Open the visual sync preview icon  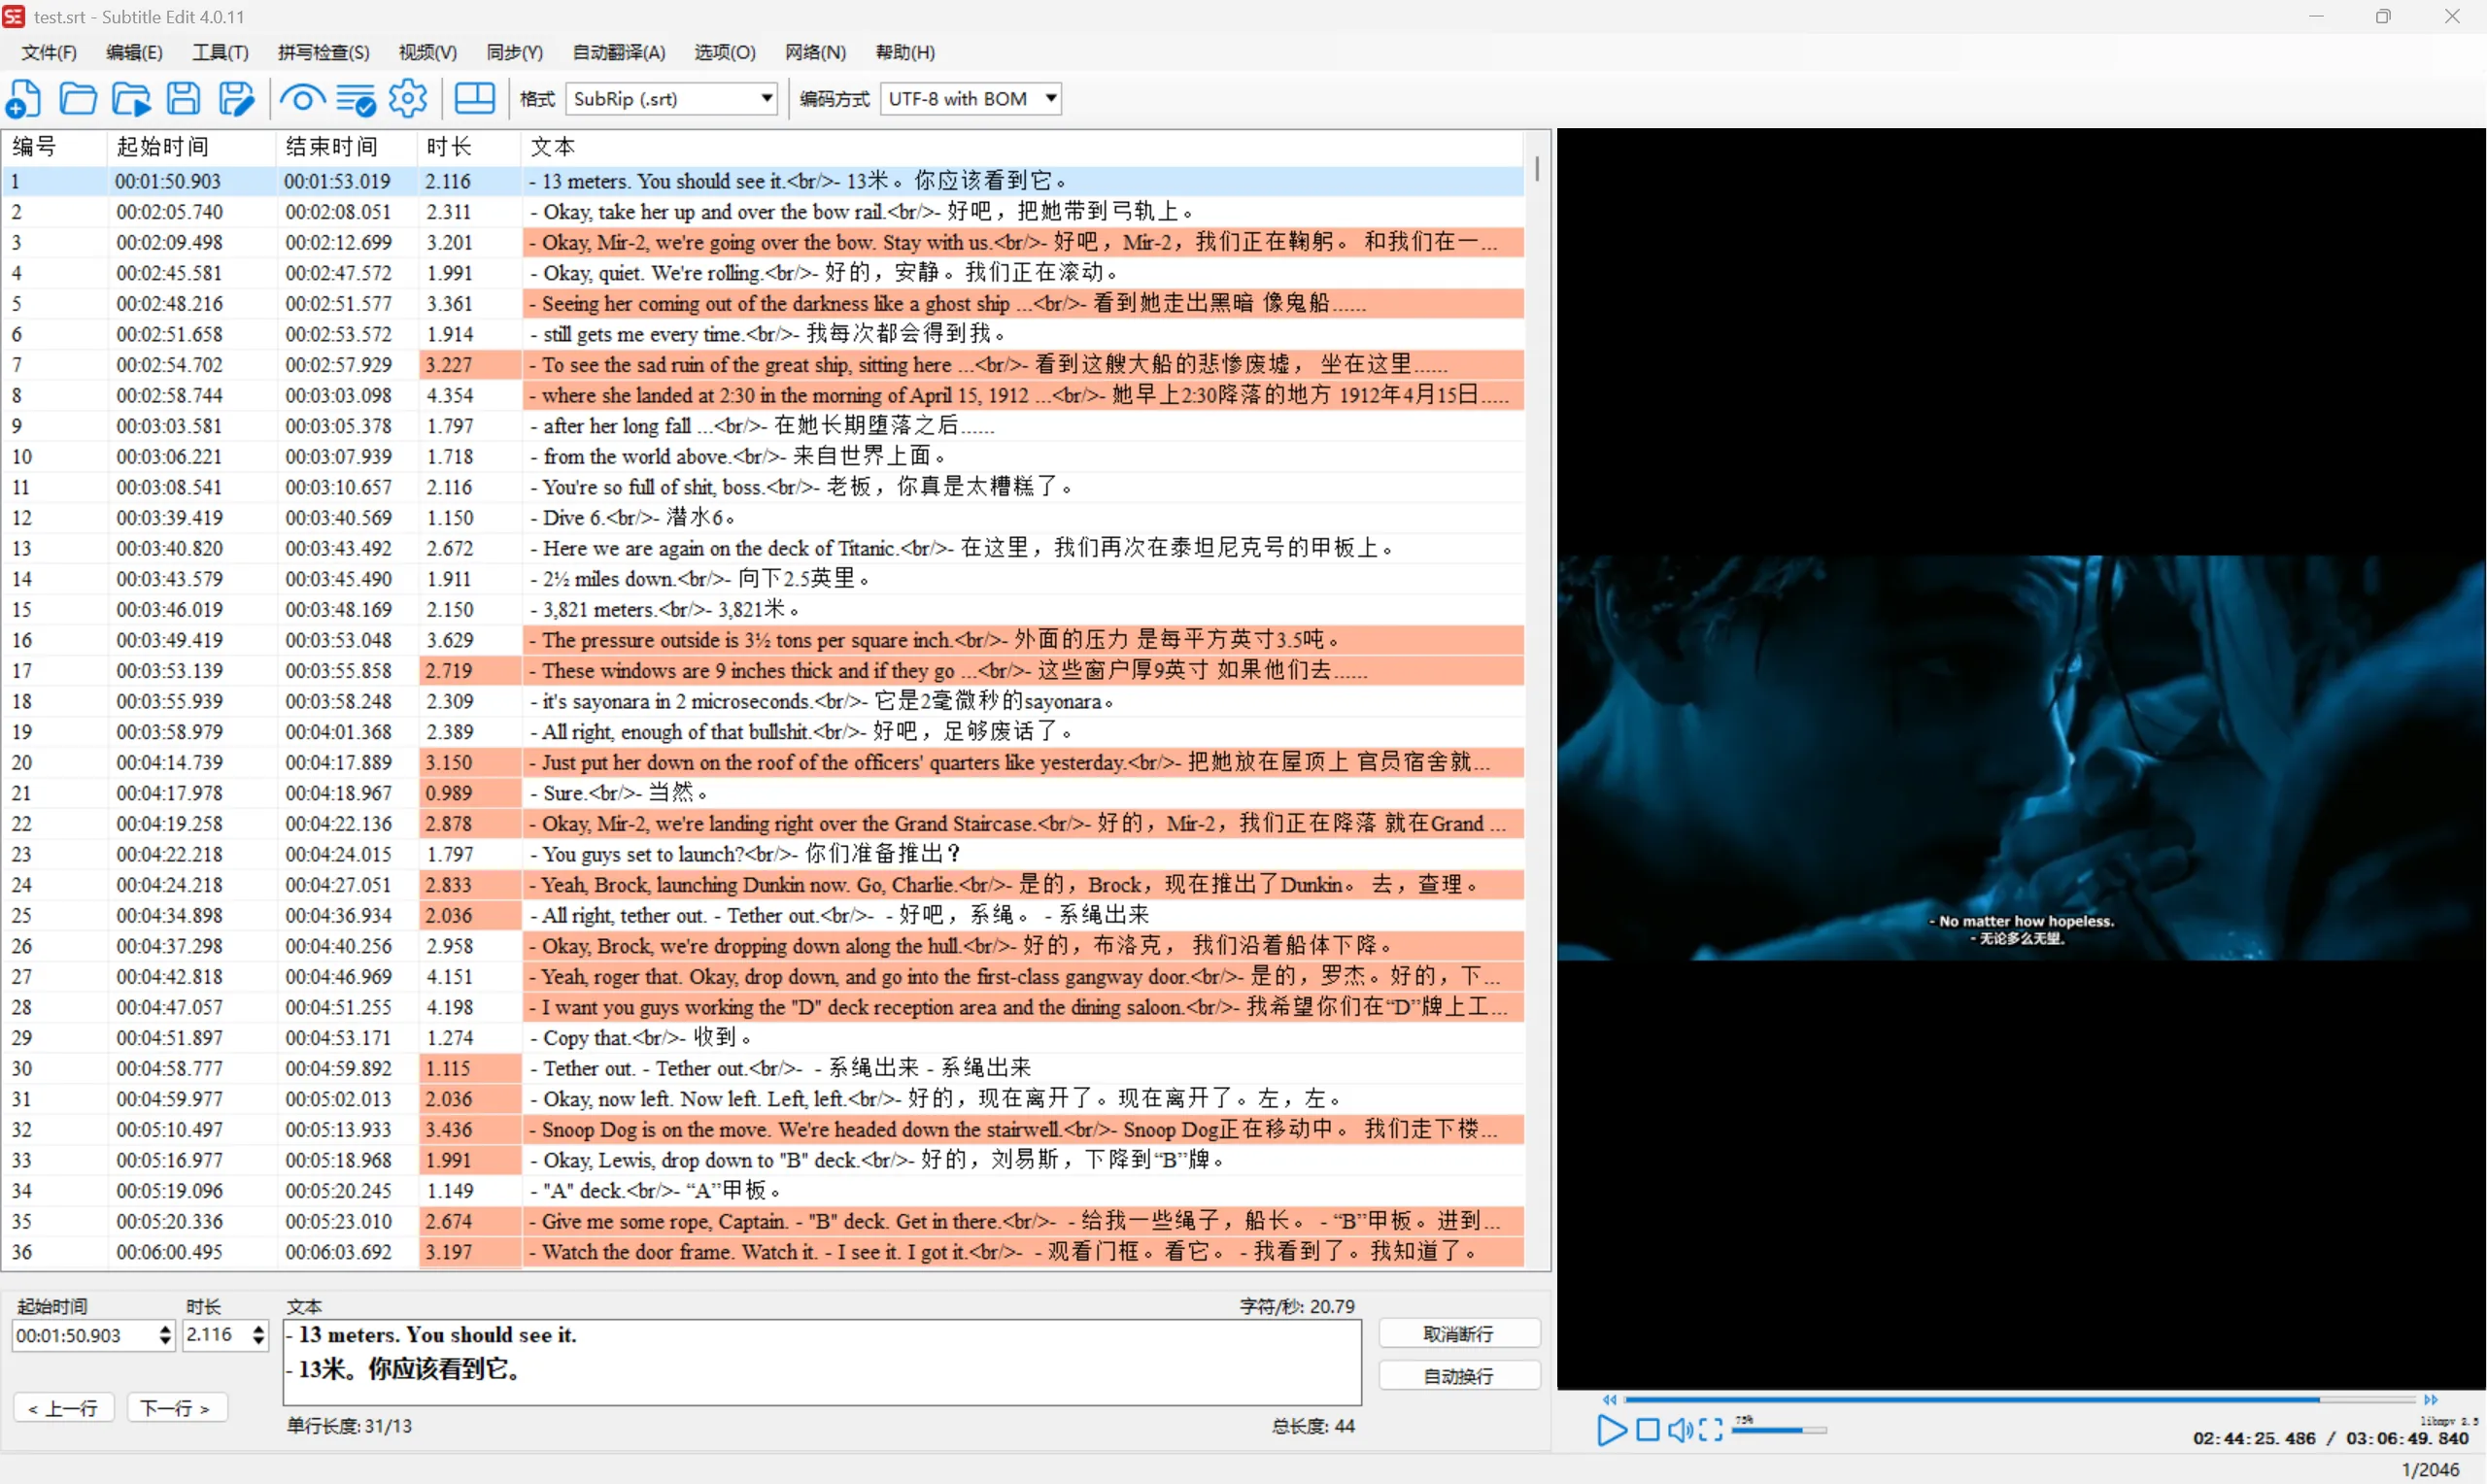click(301, 98)
